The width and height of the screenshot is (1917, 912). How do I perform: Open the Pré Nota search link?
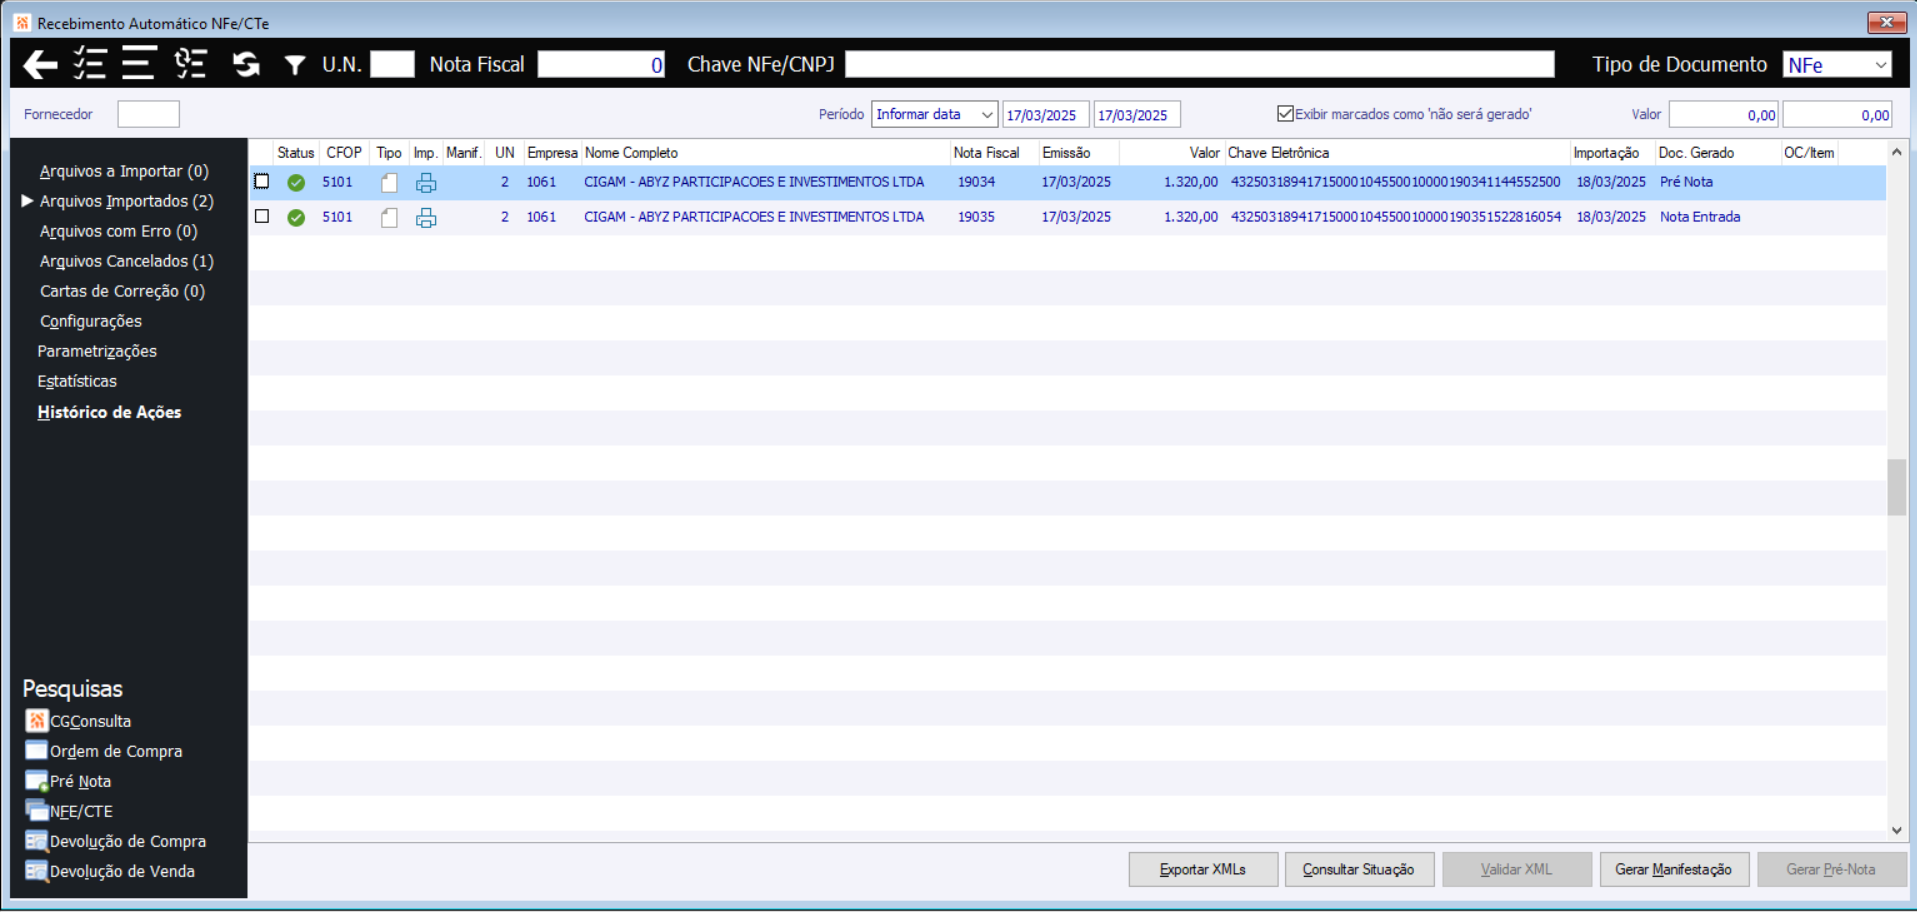80,781
